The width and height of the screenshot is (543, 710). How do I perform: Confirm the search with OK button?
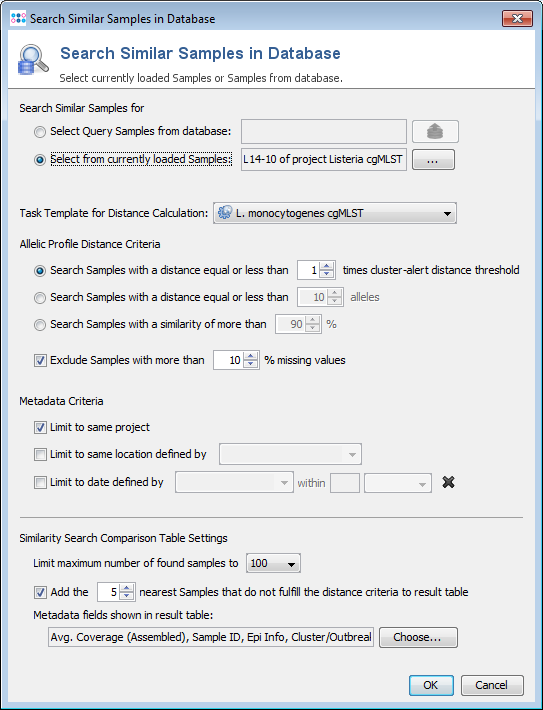pyautogui.click(x=431, y=685)
